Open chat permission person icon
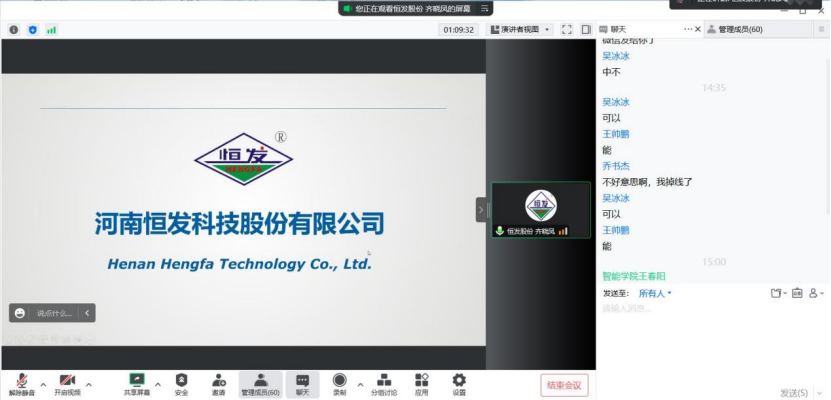The height and width of the screenshot is (400, 831). (816, 293)
